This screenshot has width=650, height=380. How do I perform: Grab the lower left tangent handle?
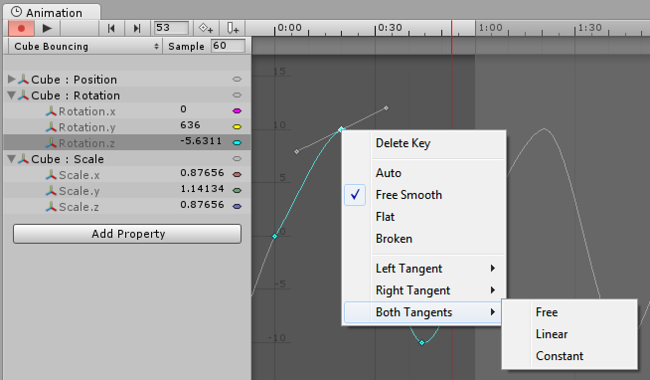pos(296,152)
